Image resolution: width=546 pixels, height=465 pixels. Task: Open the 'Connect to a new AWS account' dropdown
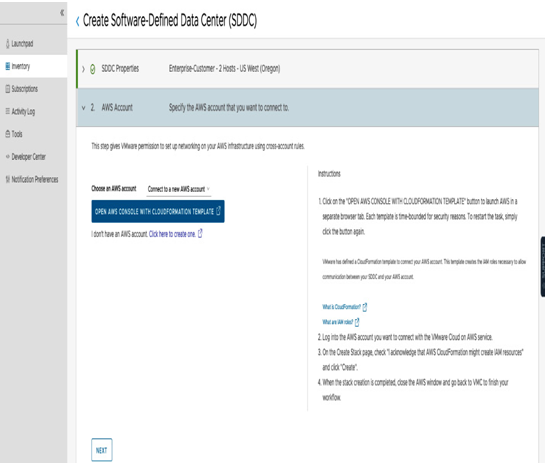179,189
